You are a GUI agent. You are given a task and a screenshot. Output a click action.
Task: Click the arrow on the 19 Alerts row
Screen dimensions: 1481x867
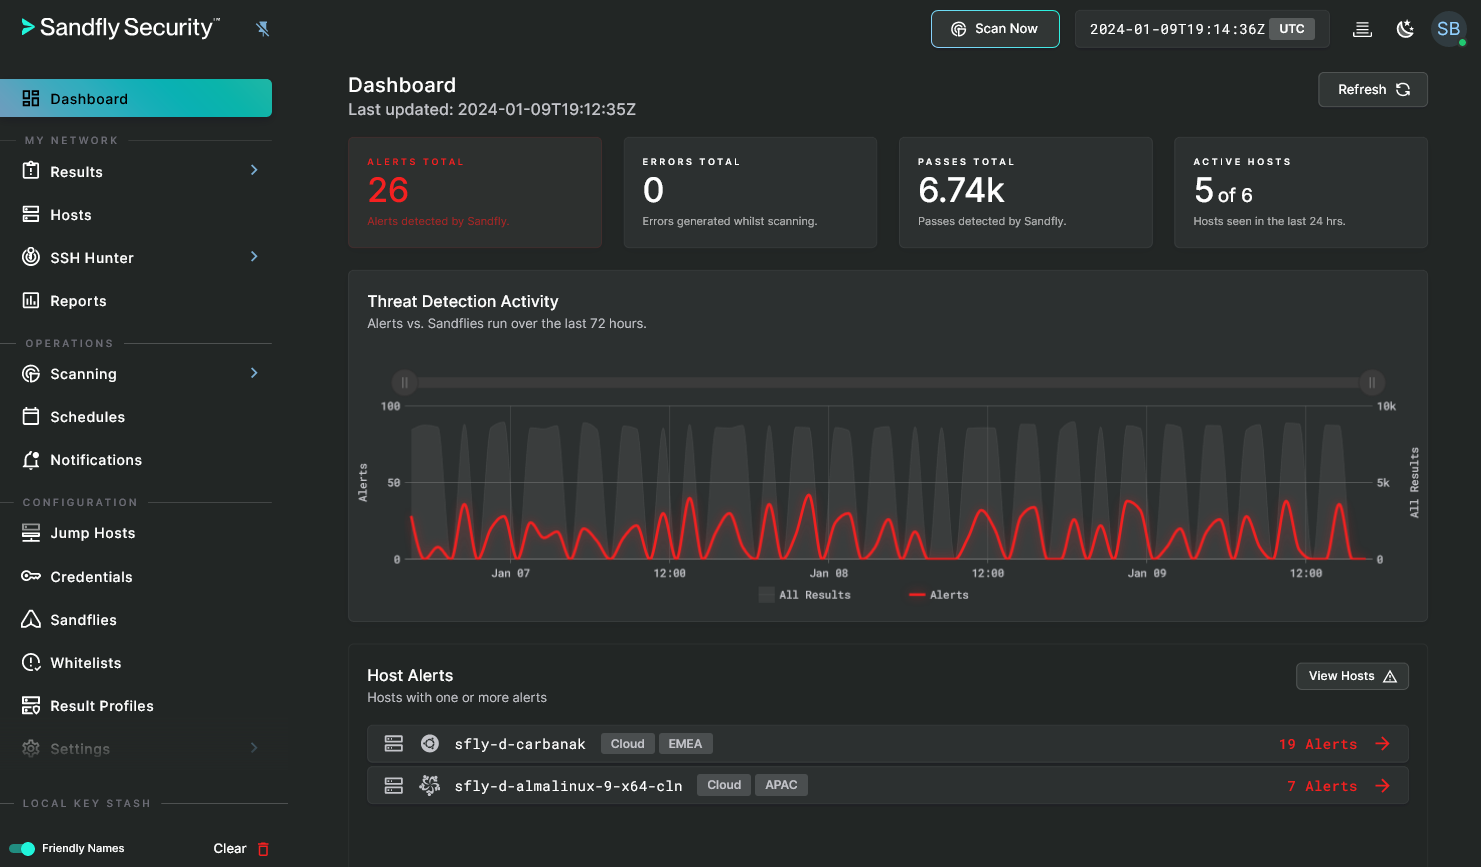[1383, 744]
